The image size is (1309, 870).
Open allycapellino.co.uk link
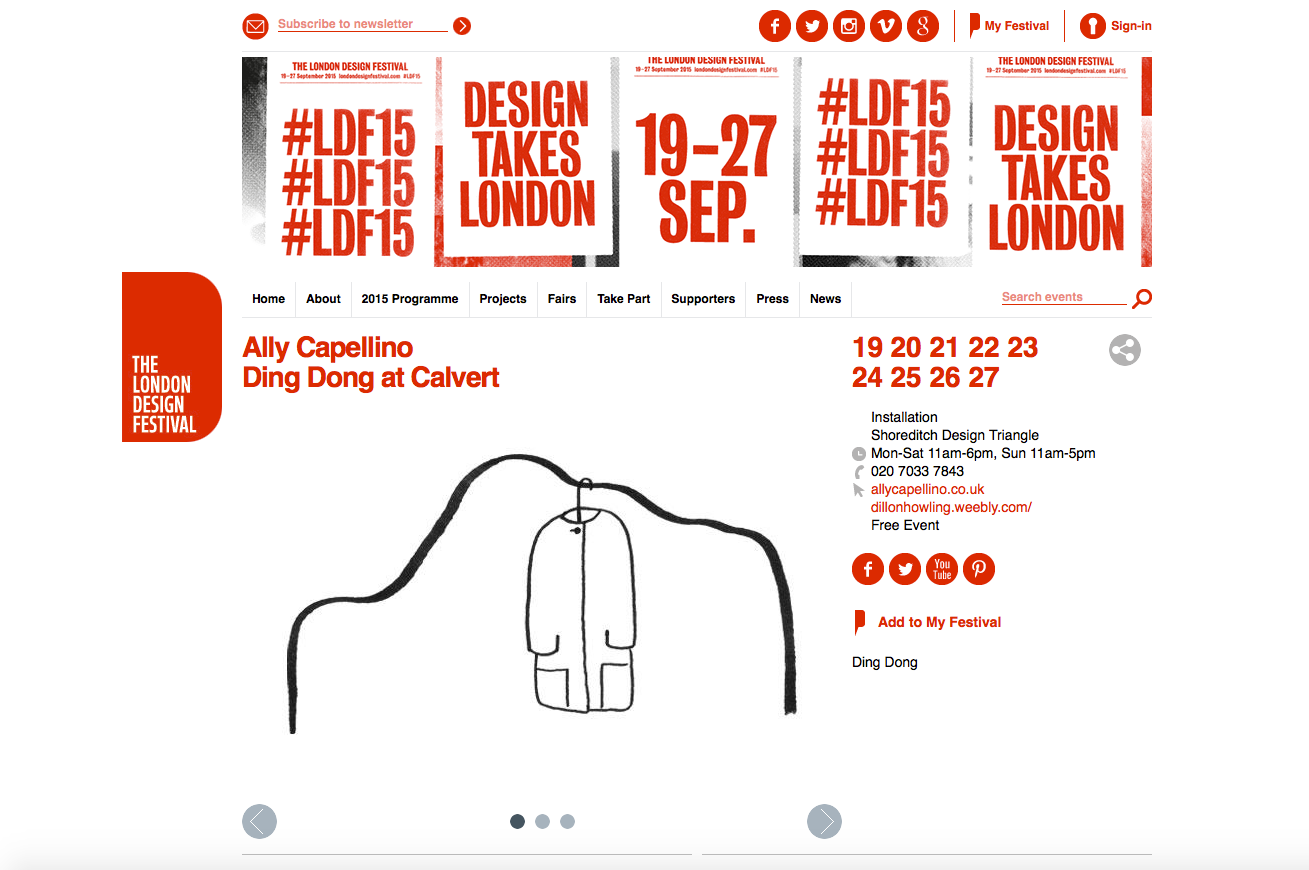(x=927, y=489)
